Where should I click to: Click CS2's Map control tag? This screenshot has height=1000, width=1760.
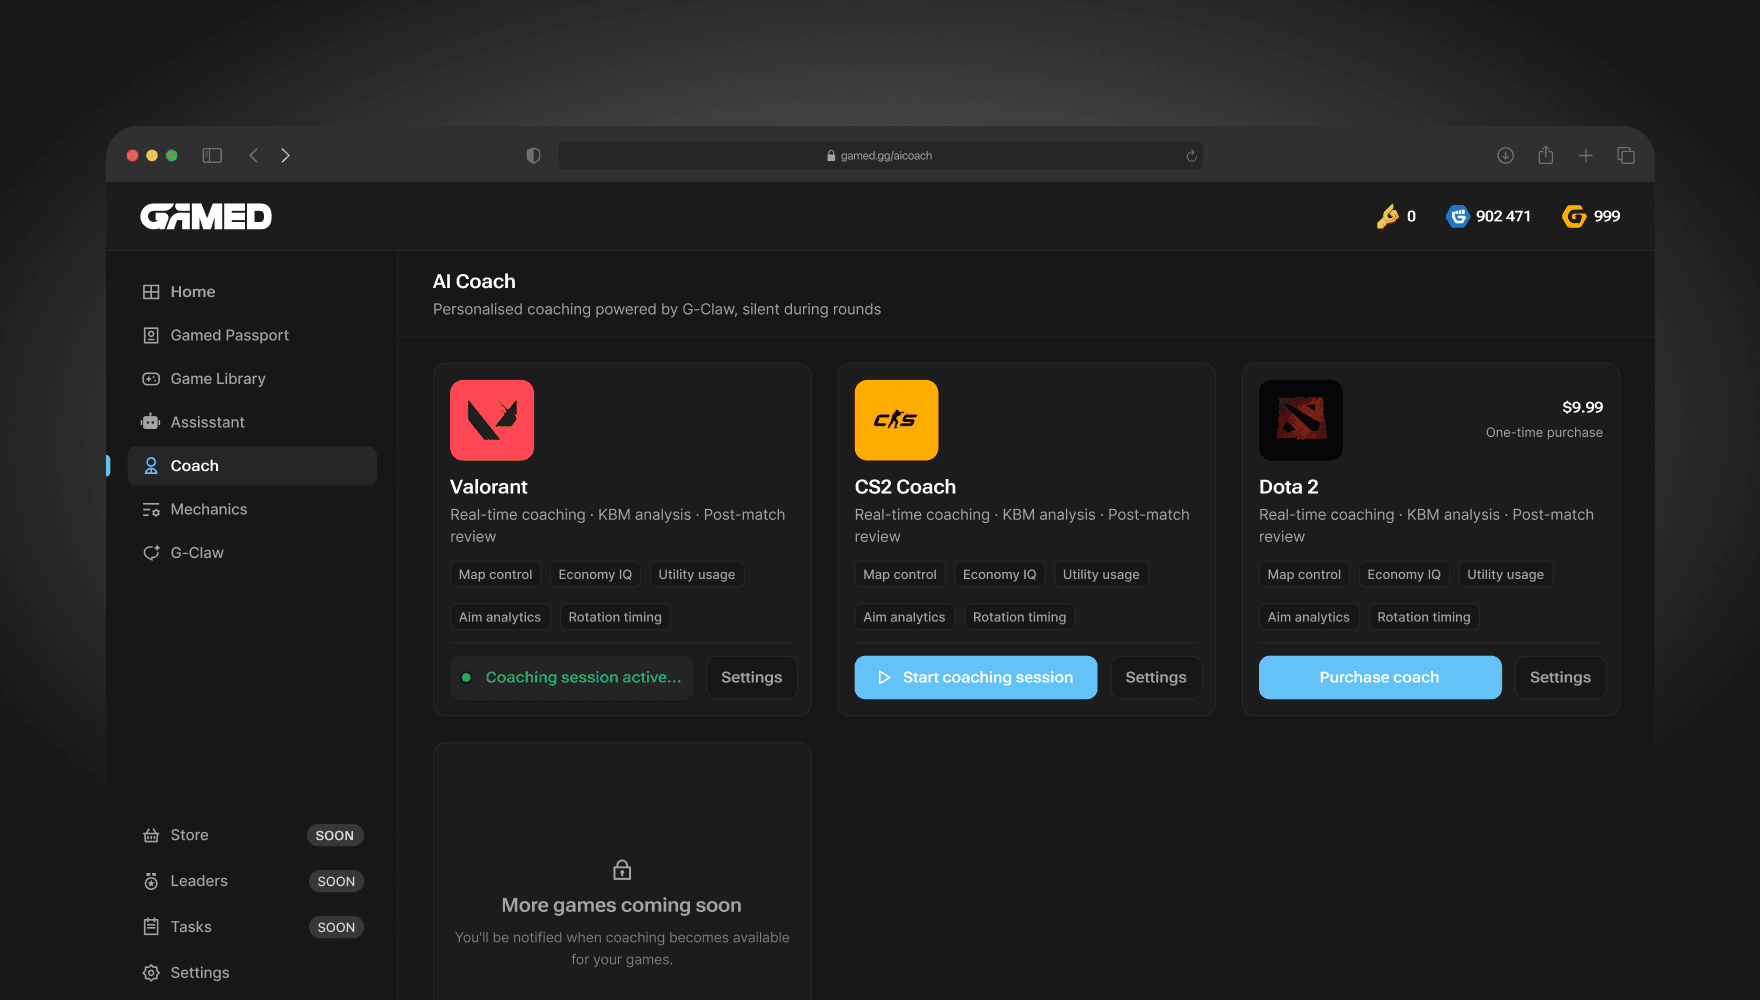pyautogui.click(x=900, y=575)
